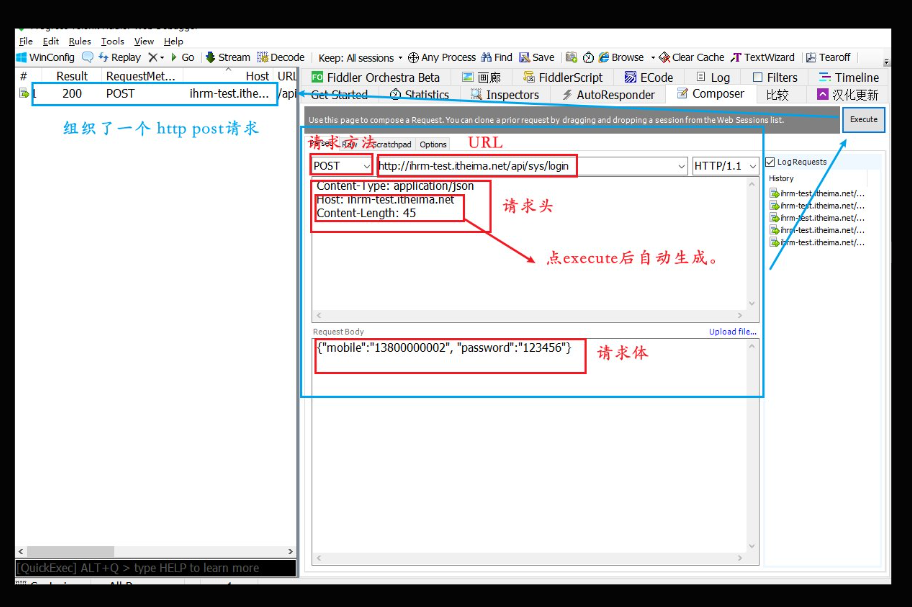The height and width of the screenshot is (607, 912).
Task: Open the Fiddler Orchestra Beta tab
Action: [376, 77]
